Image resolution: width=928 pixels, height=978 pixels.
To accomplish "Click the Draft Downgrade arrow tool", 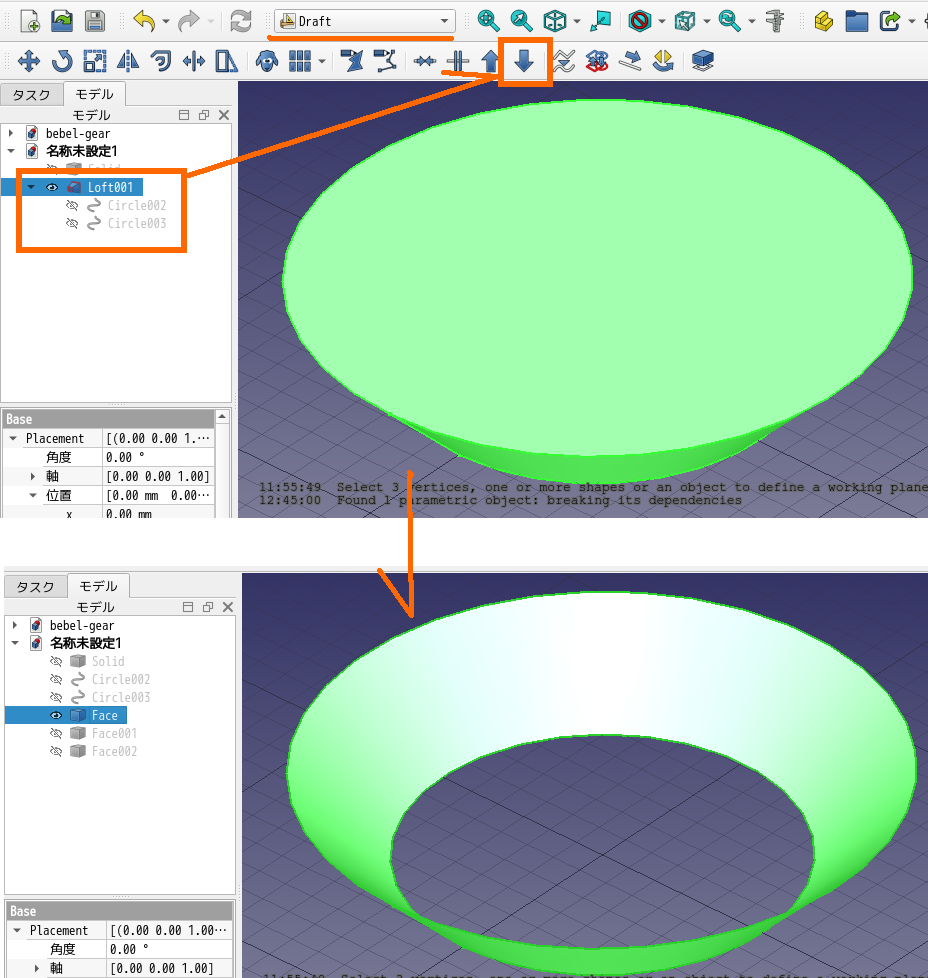I will coord(524,62).
